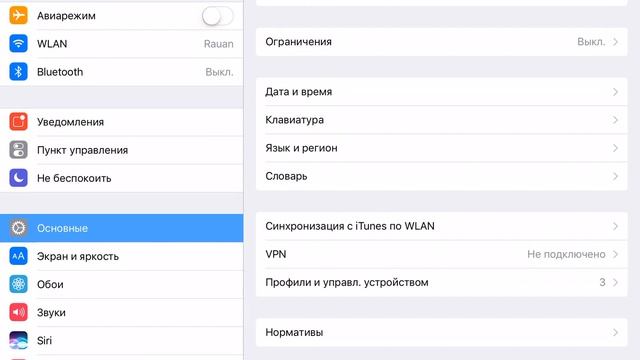The height and width of the screenshot is (360, 640).
Task: Tap the Обои flower icon
Action: coord(18,284)
